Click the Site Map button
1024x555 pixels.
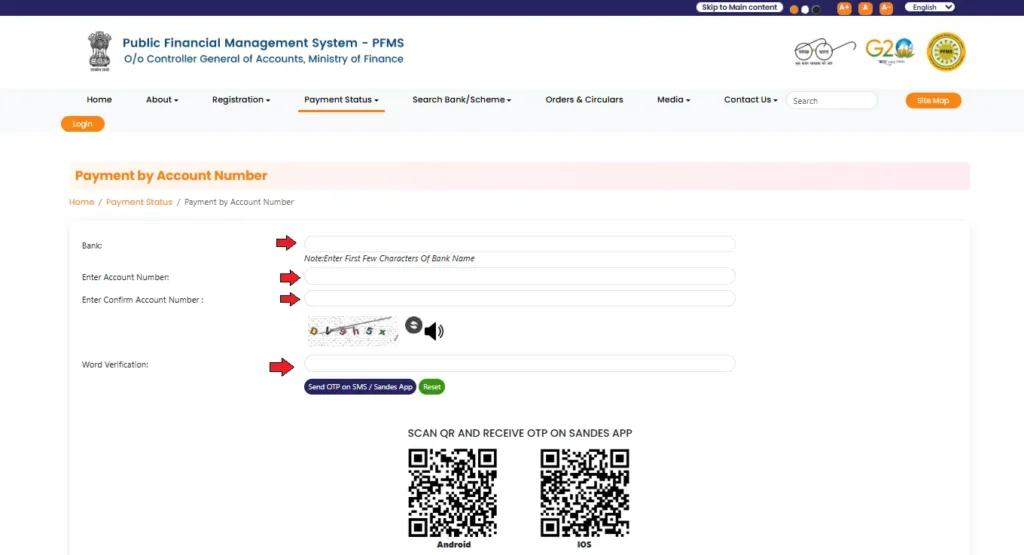point(933,101)
